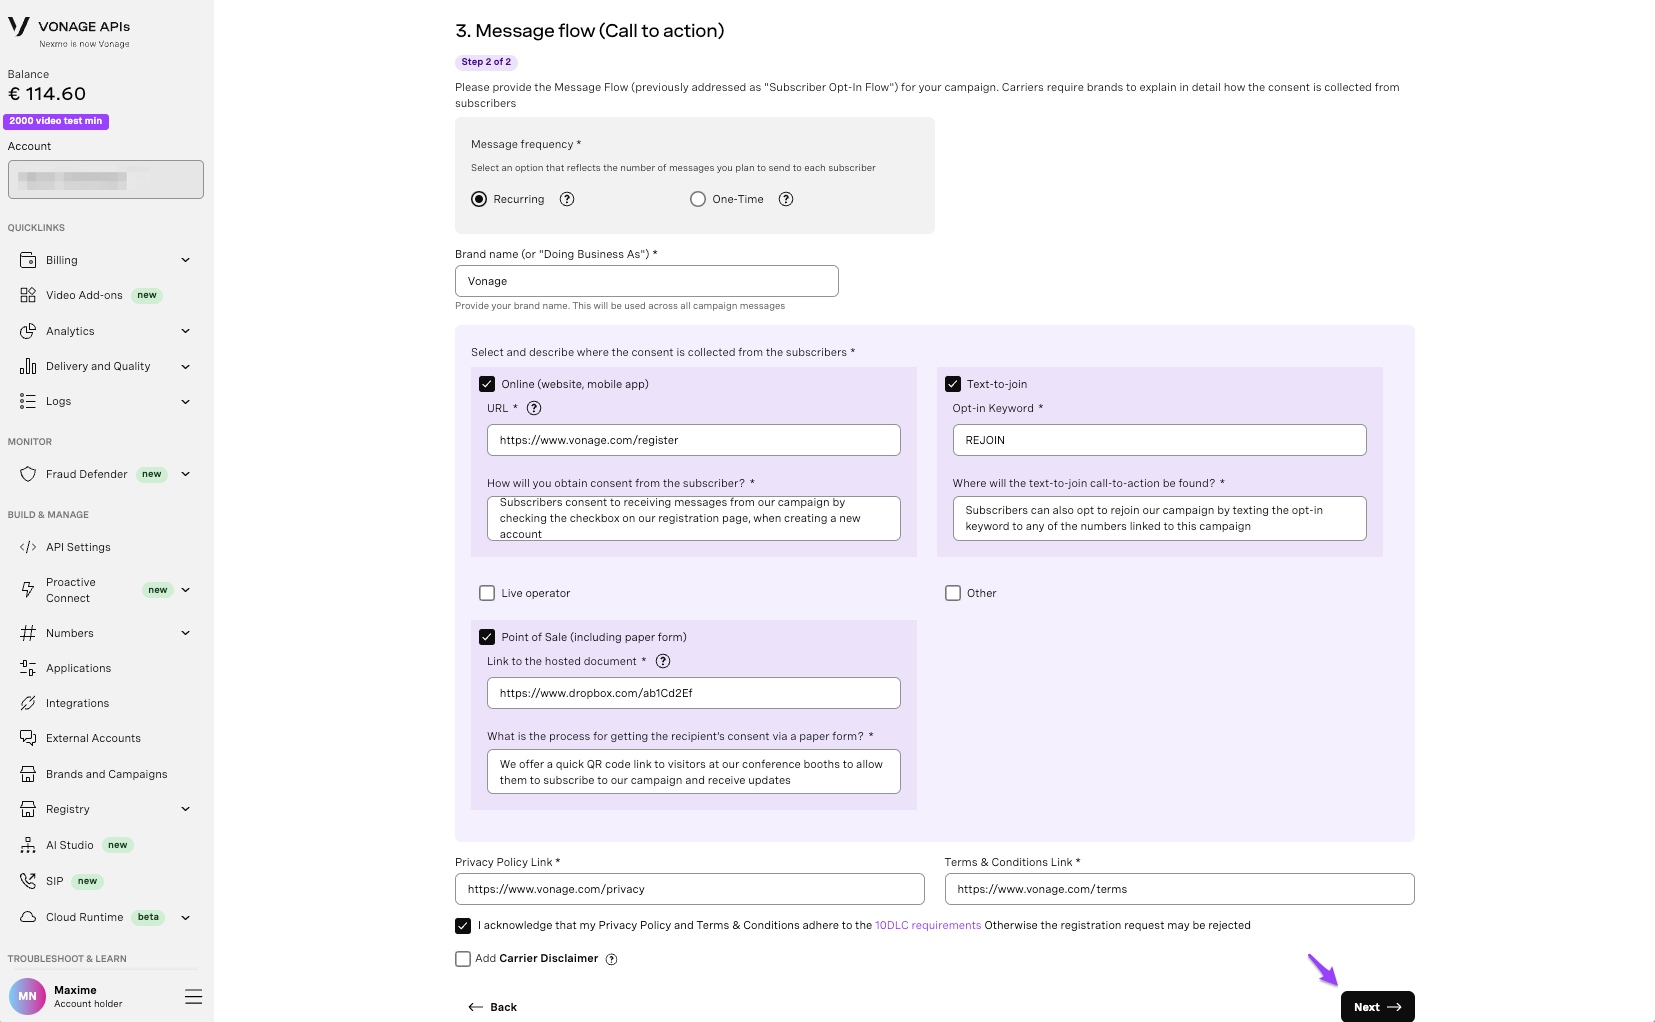
Task: Click the External Accounts chat icon
Action: pos(28,738)
